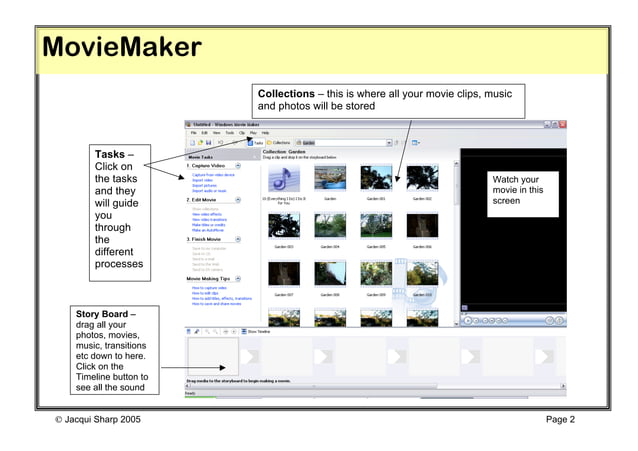This screenshot has height=451, width=638.
Task: Collapse the Capture Video section
Action: (x=238, y=166)
